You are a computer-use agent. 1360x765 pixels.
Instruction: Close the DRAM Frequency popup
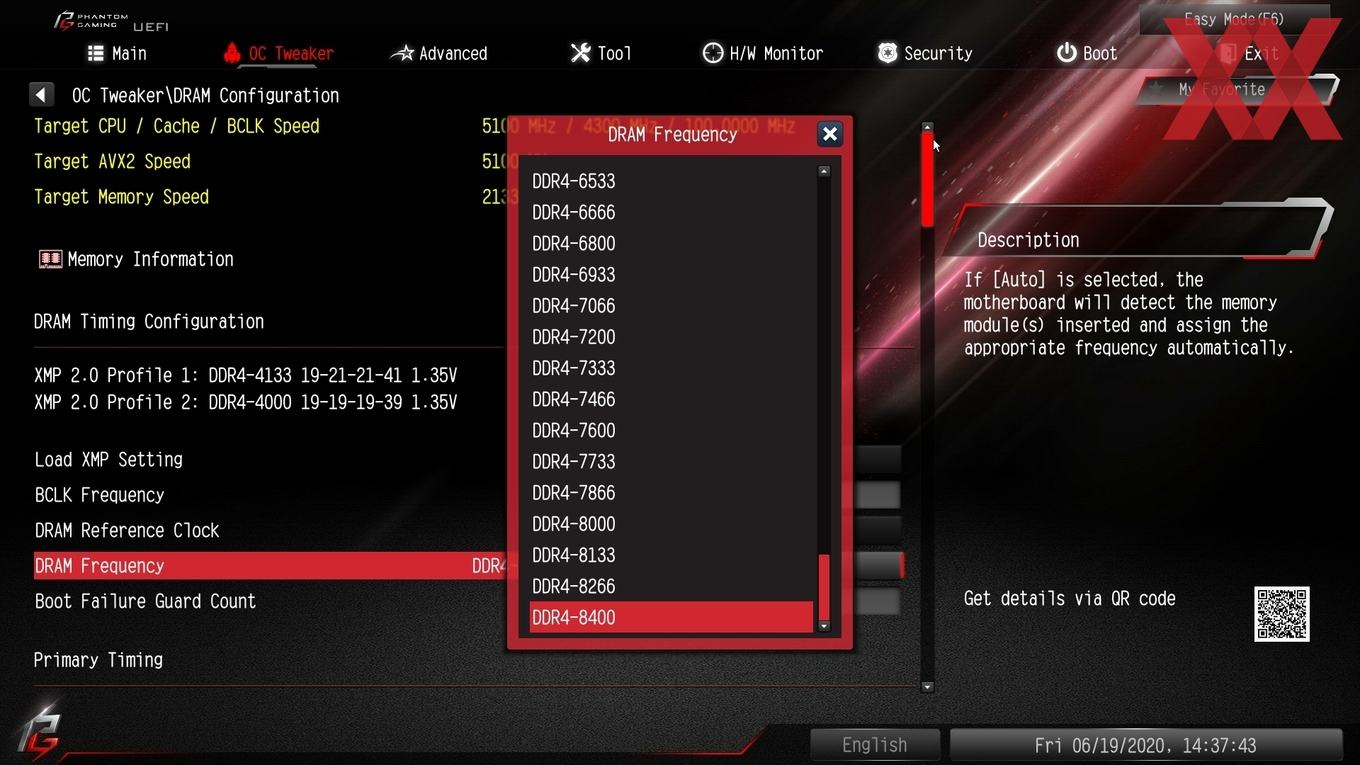[x=829, y=134]
